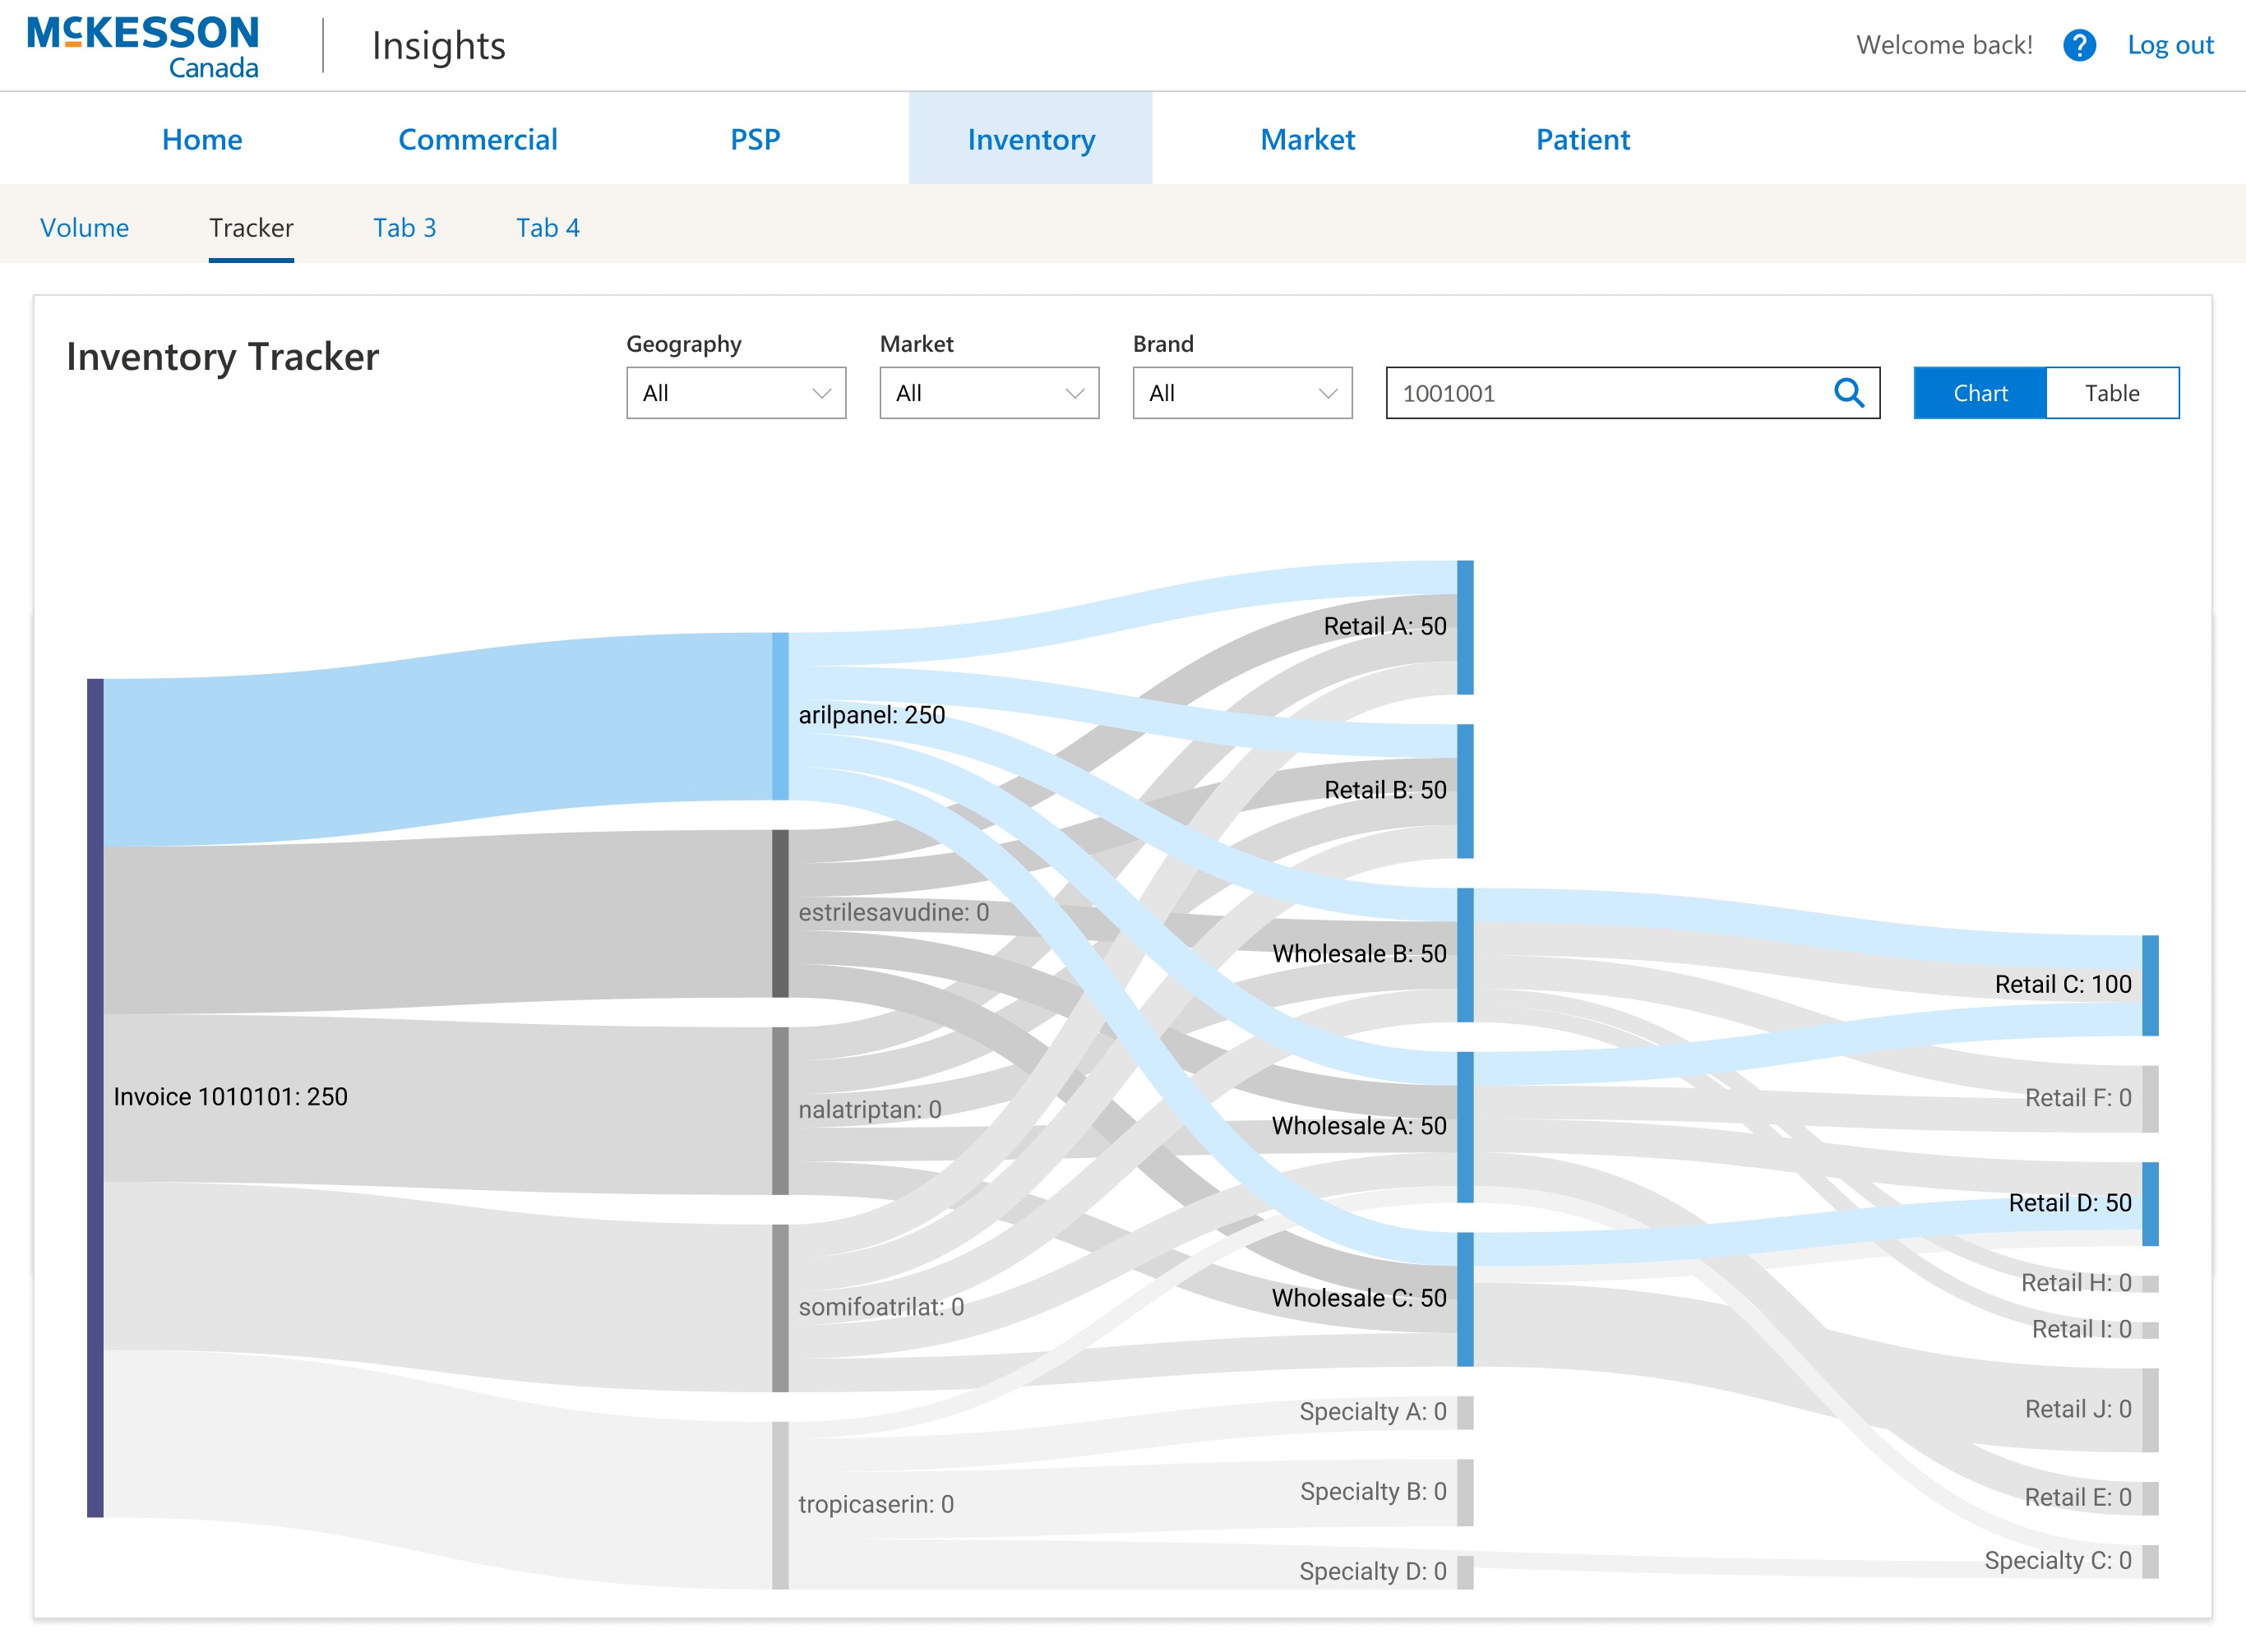This screenshot has width=2246, height=1652.
Task: Click the Log out link
Action: pyautogui.click(x=2170, y=45)
